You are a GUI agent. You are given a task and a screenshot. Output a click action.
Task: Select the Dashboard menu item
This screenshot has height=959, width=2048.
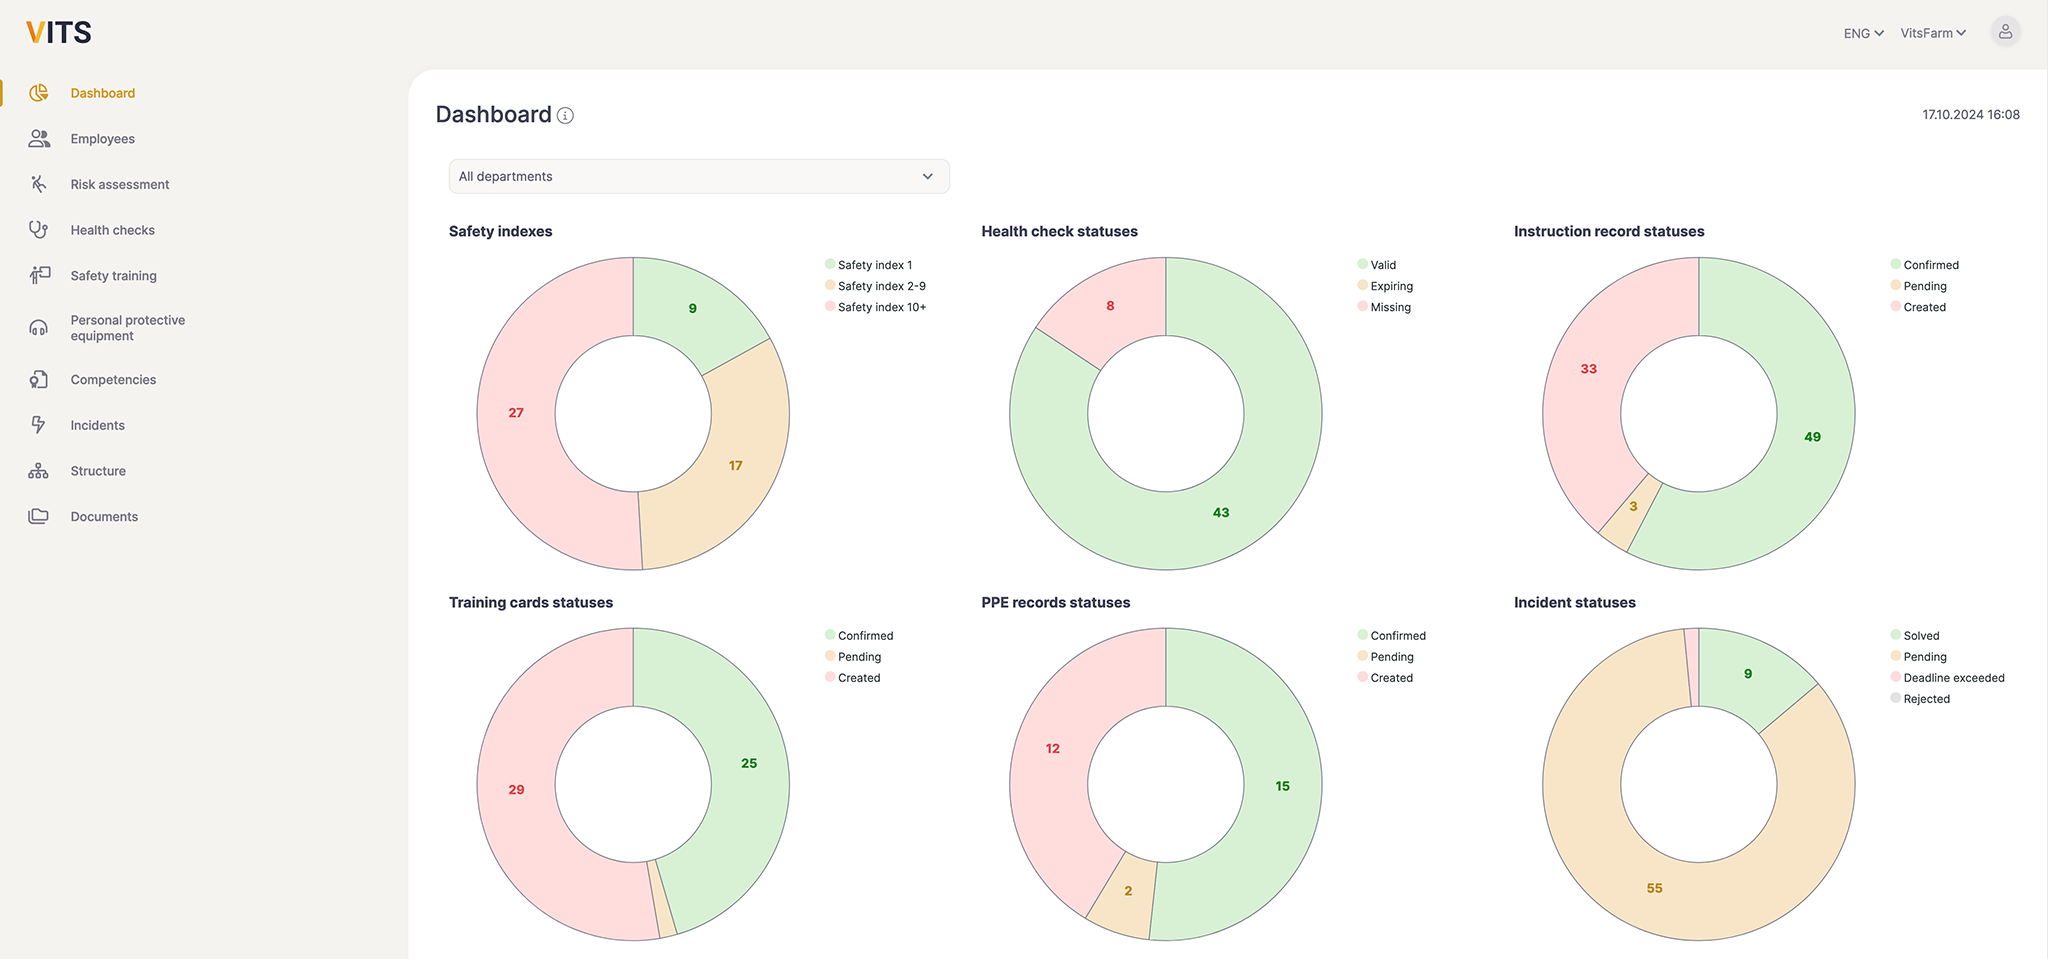102,93
